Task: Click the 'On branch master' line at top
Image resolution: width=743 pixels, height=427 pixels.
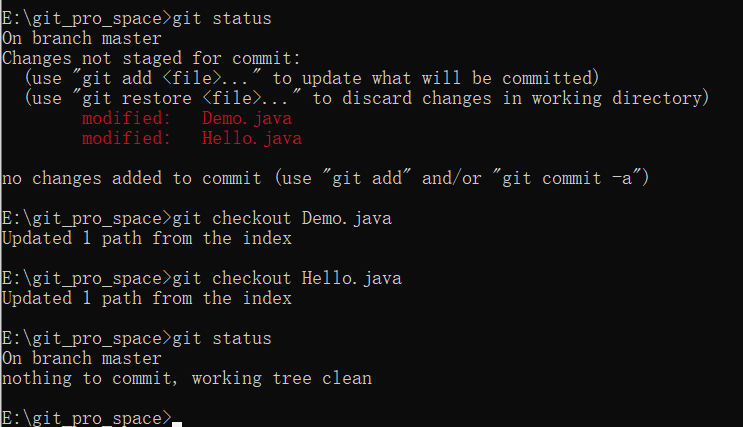Action: coord(82,38)
